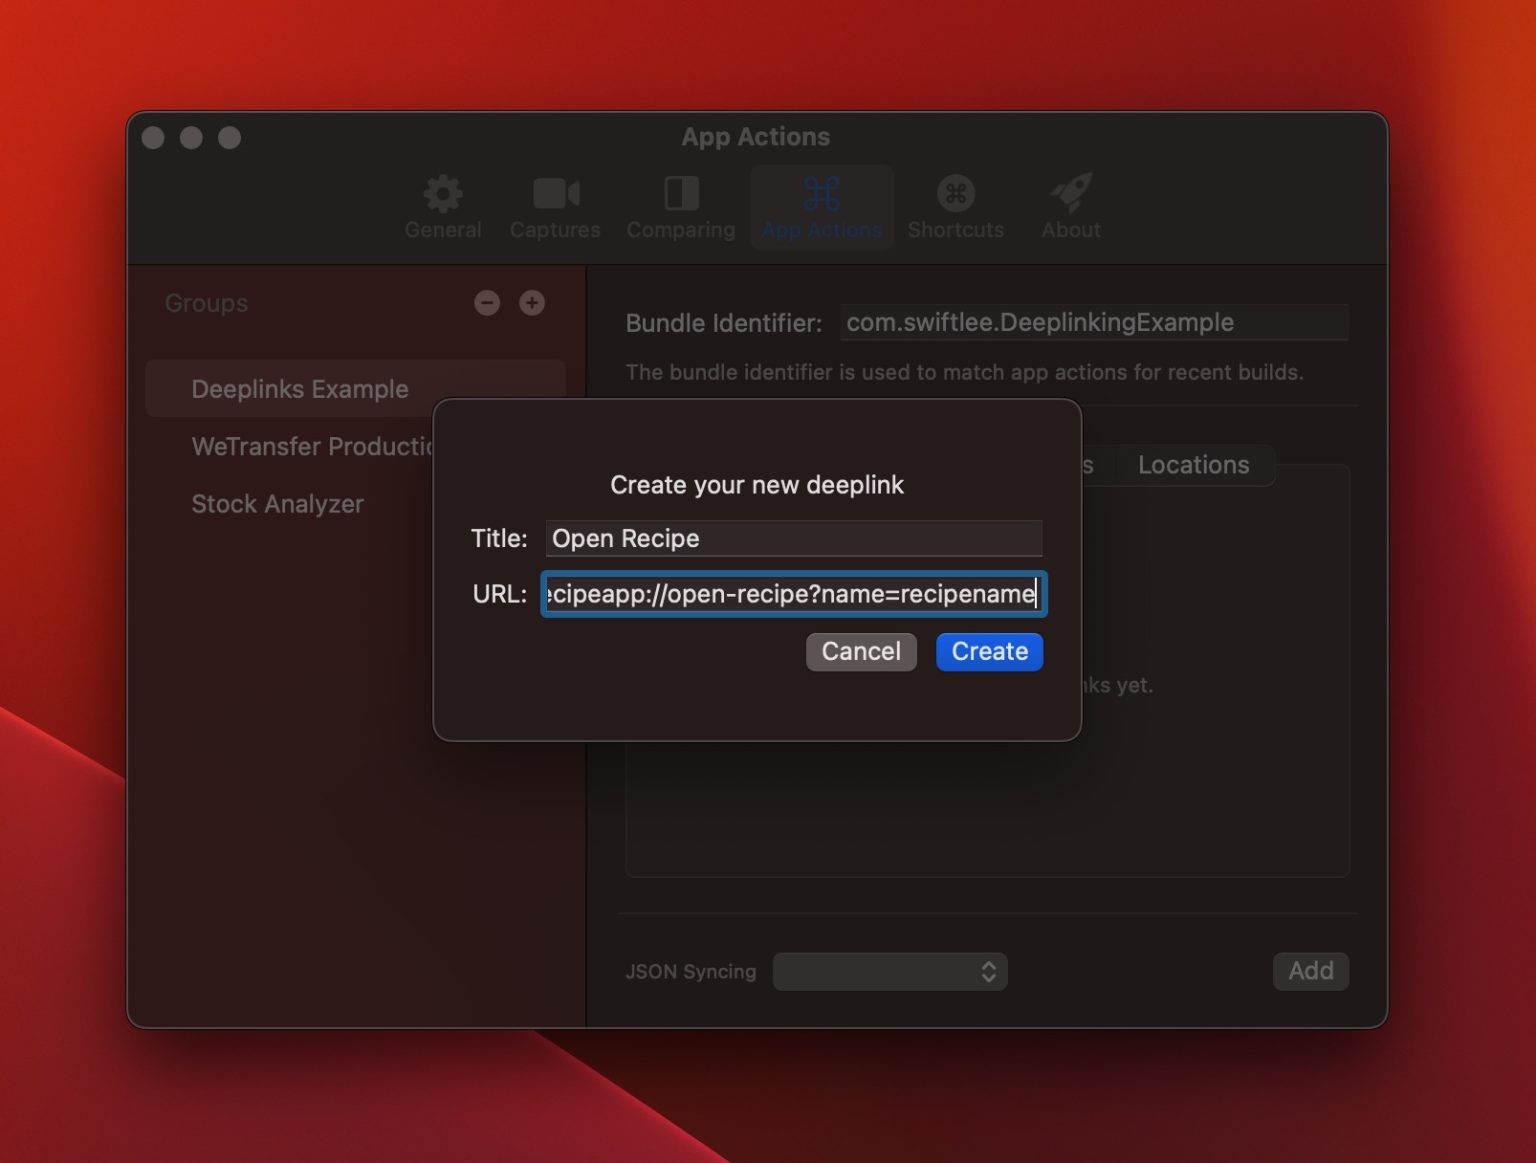Image resolution: width=1536 pixels, height=1163 pixels.
Task: Click the URL input field
Action: (793, 594)
